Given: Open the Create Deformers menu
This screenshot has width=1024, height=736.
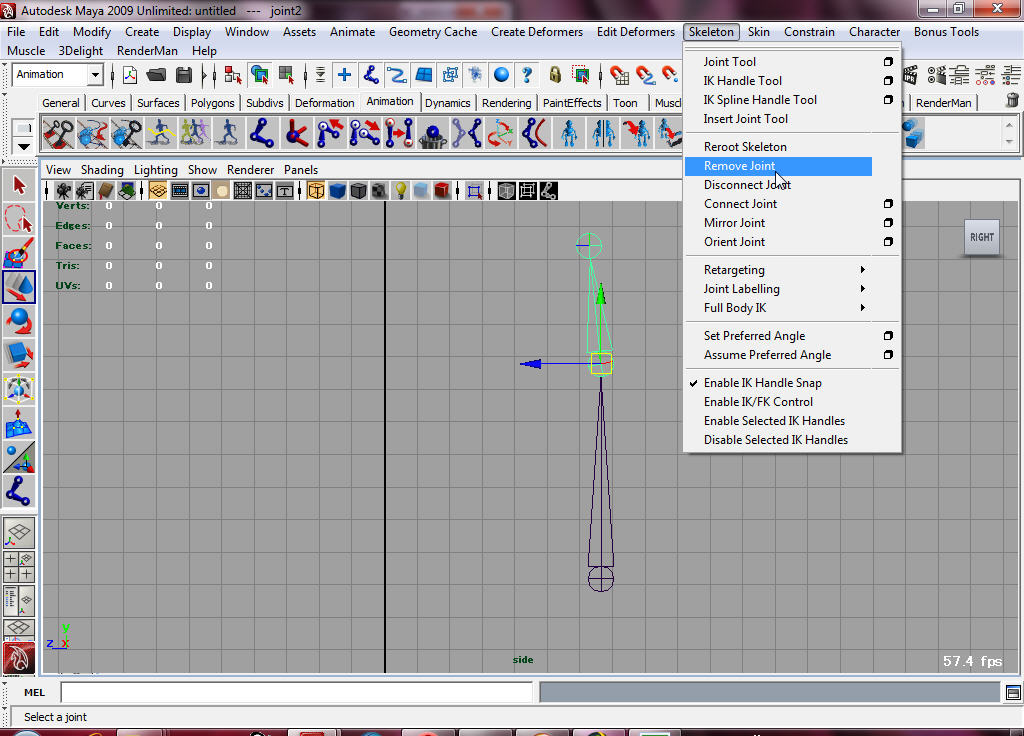Looking at the screenshot, I should (537, 32).
